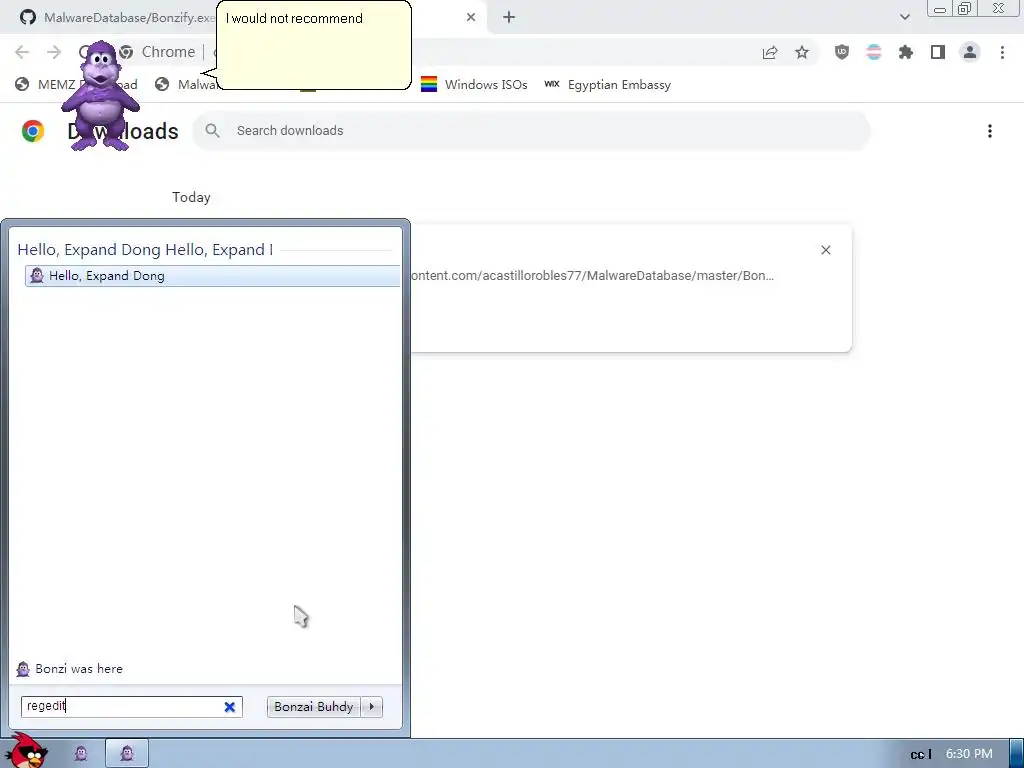Open the Start menu red bird orb
The image size is (1024, 768).
click(x=27, y=750)
